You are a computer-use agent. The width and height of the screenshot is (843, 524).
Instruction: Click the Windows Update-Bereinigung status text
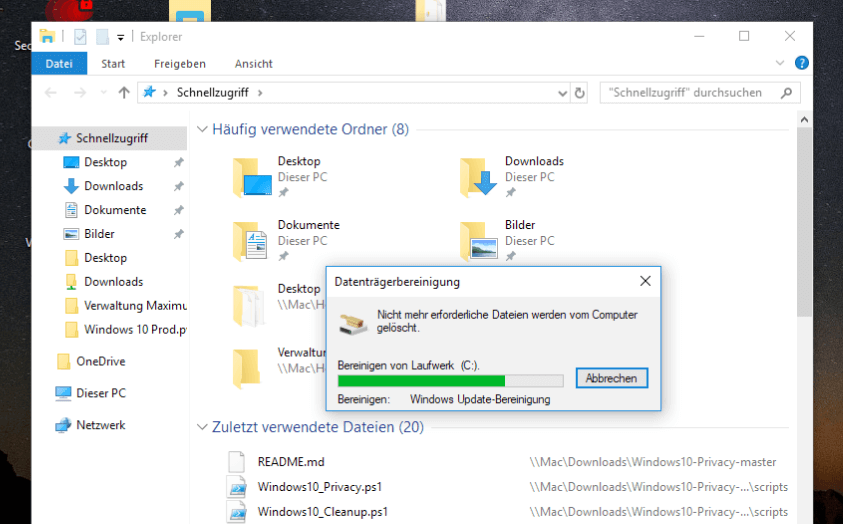click(480, 399)
